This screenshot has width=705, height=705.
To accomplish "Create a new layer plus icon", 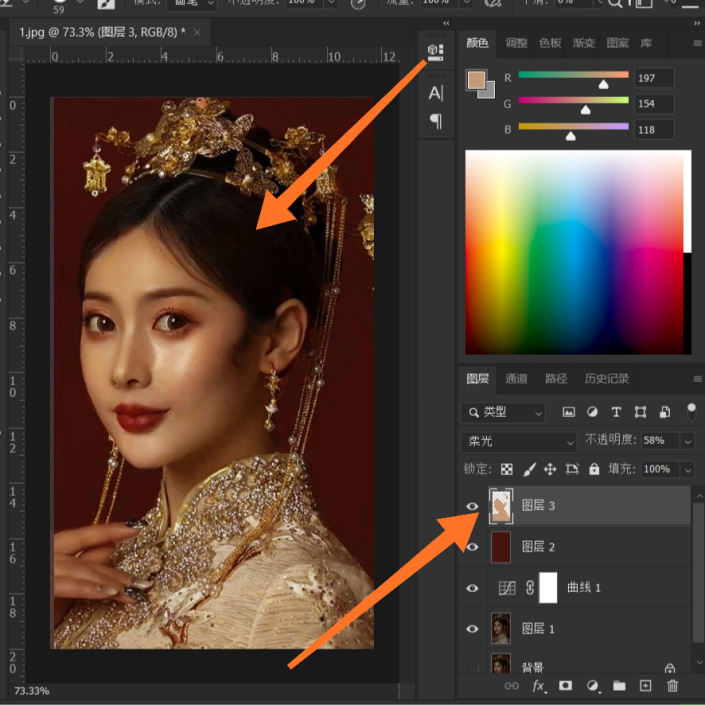I will click(645, 686).
